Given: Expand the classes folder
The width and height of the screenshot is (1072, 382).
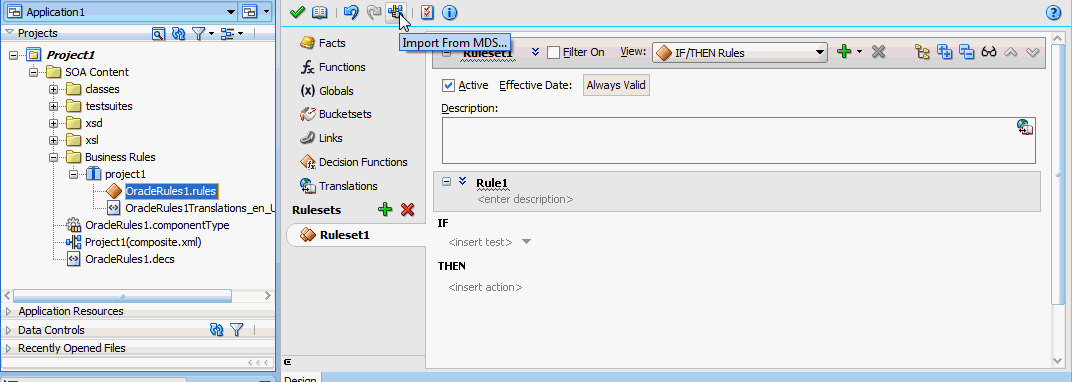Looking at the screenshot, I should click(x=53, y=90).
